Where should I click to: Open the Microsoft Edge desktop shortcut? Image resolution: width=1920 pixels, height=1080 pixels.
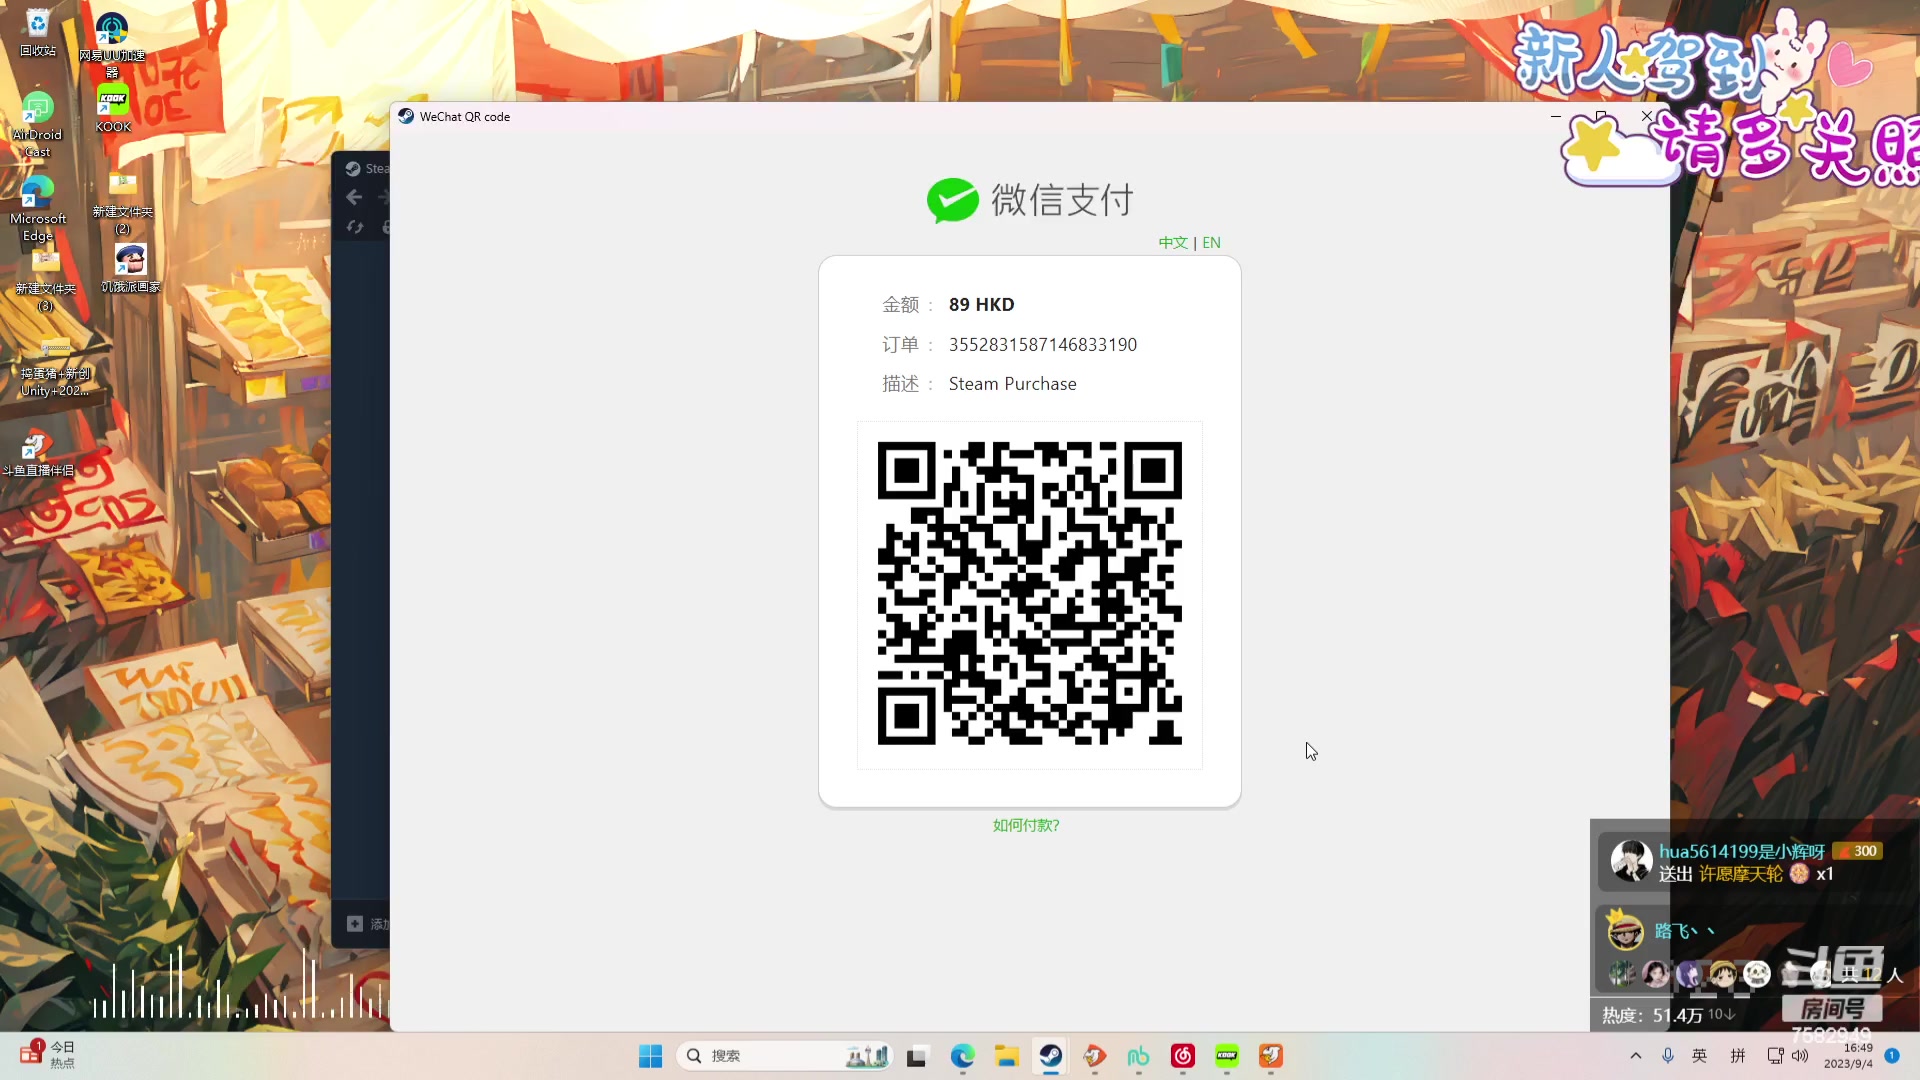38,209
